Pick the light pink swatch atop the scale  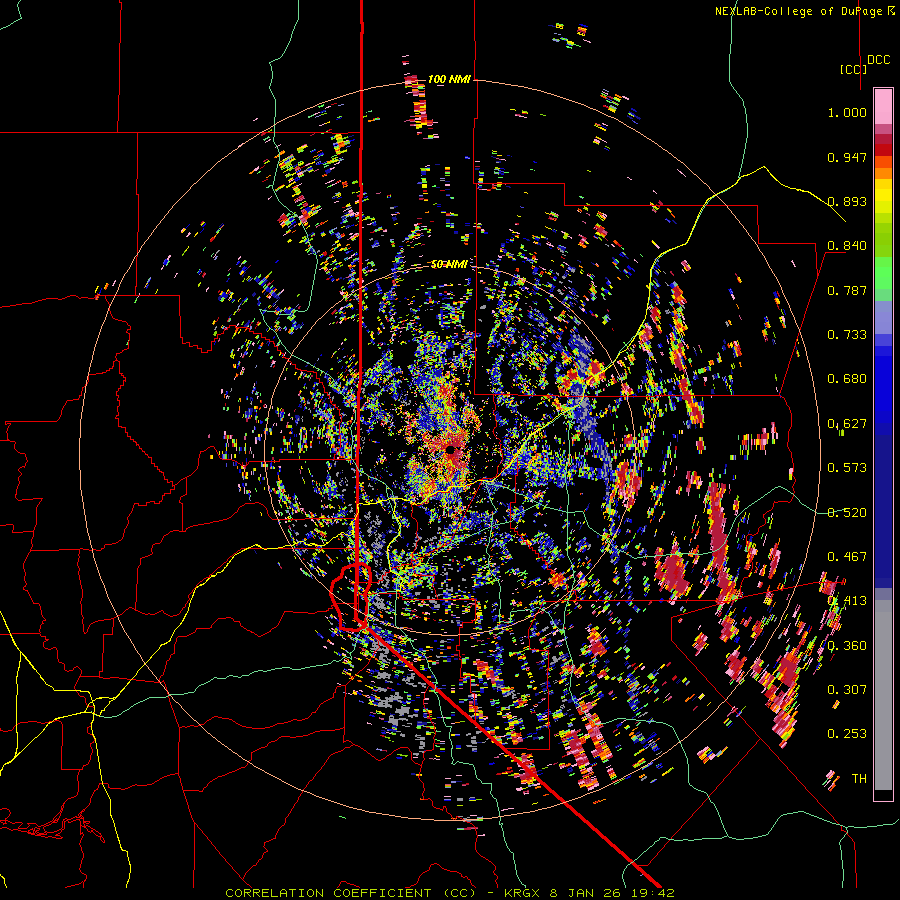883,106
